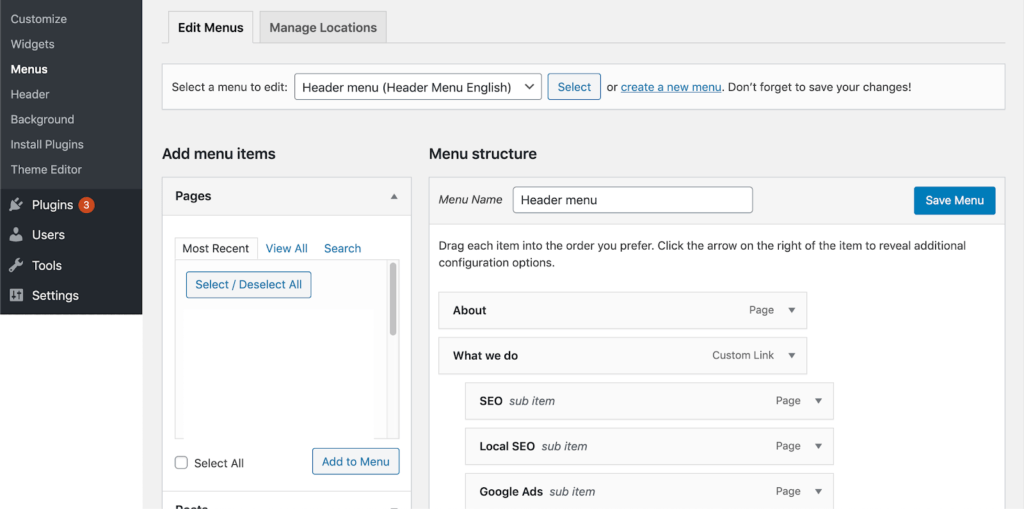
Task: Click the About menu item title
Action: pyautogui.click(x=470, y=310)
